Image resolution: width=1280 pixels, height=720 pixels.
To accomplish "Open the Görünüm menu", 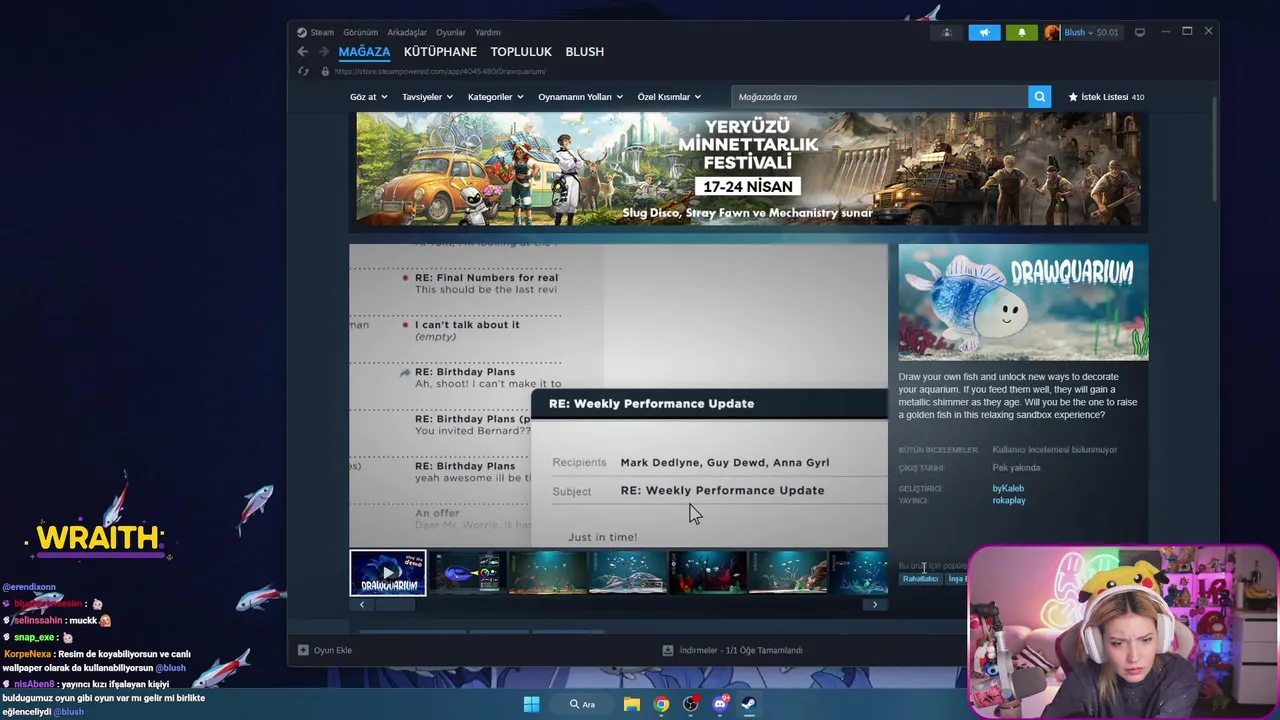I will click(x=361, y=32).
